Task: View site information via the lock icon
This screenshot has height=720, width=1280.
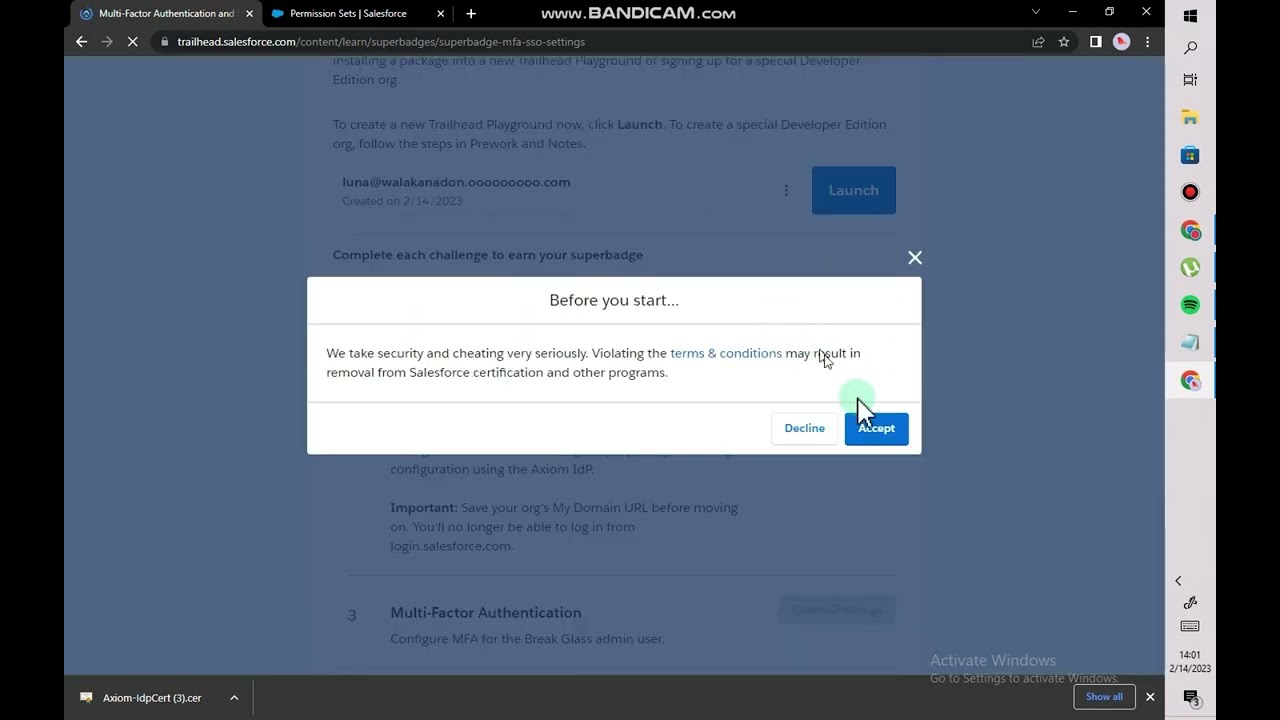Action: tap(165, 42)
